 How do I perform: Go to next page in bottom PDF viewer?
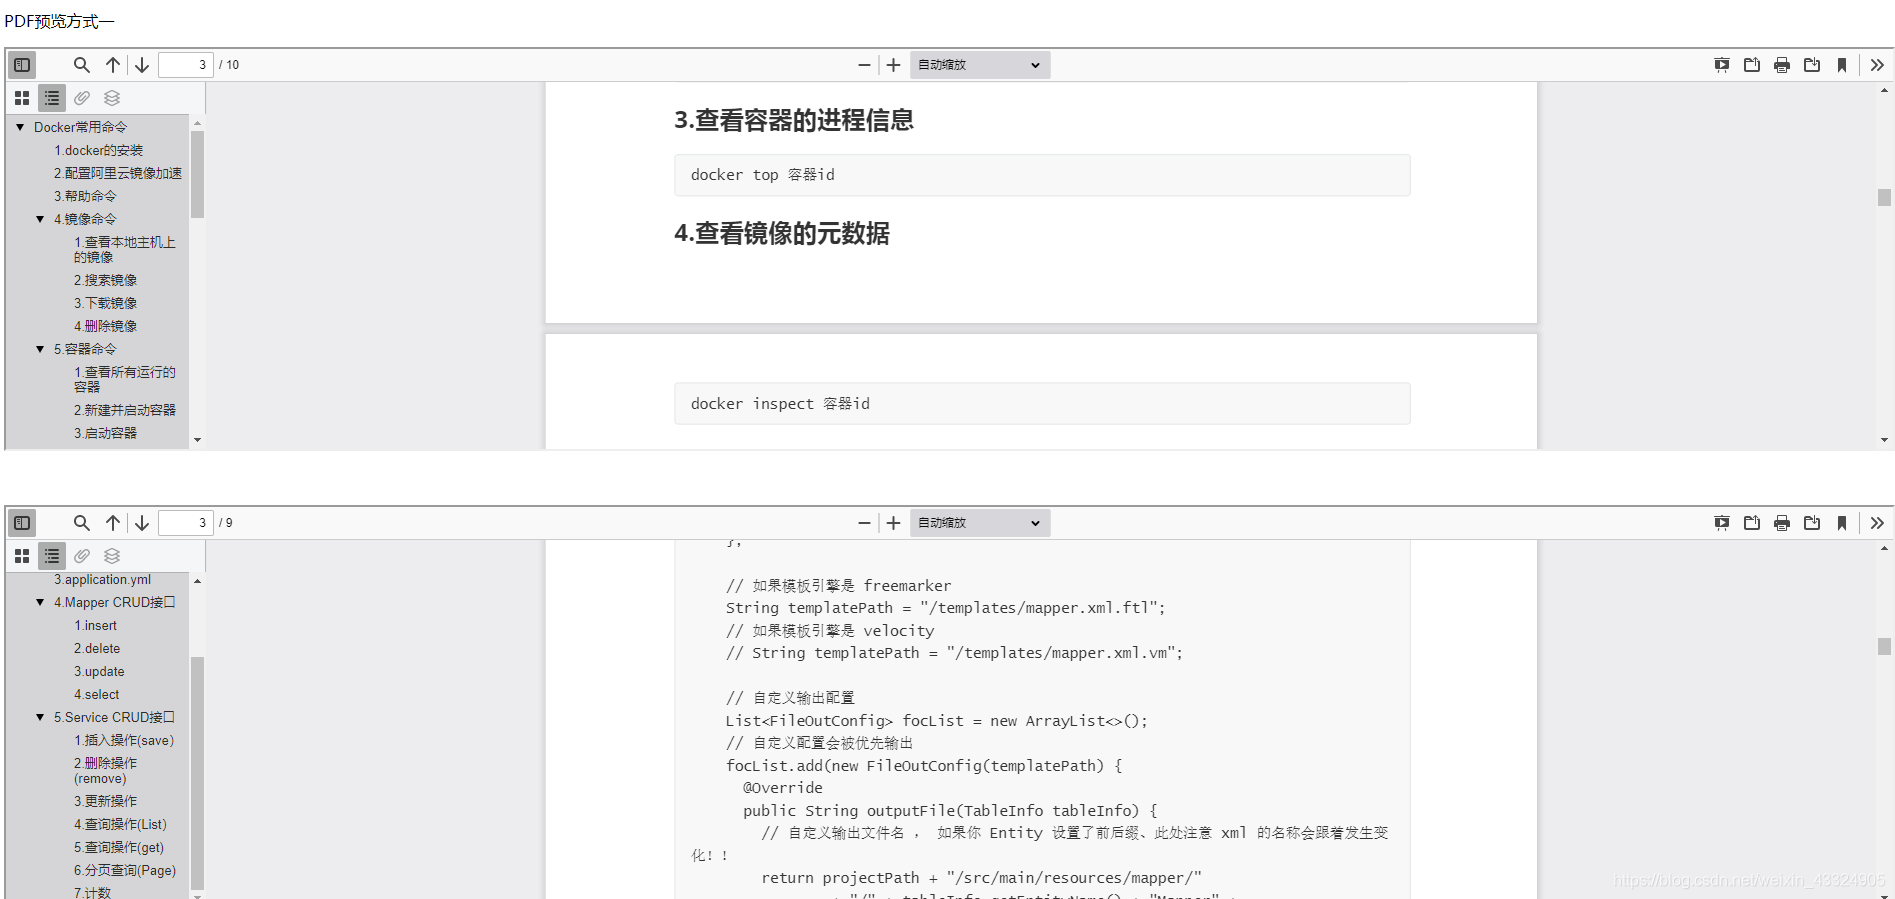tap(142, 523)
